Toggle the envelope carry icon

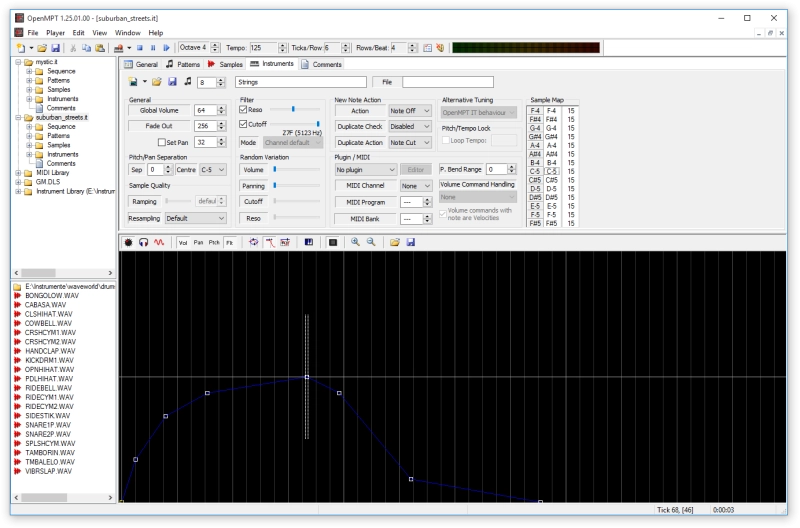tap(285, 242)
